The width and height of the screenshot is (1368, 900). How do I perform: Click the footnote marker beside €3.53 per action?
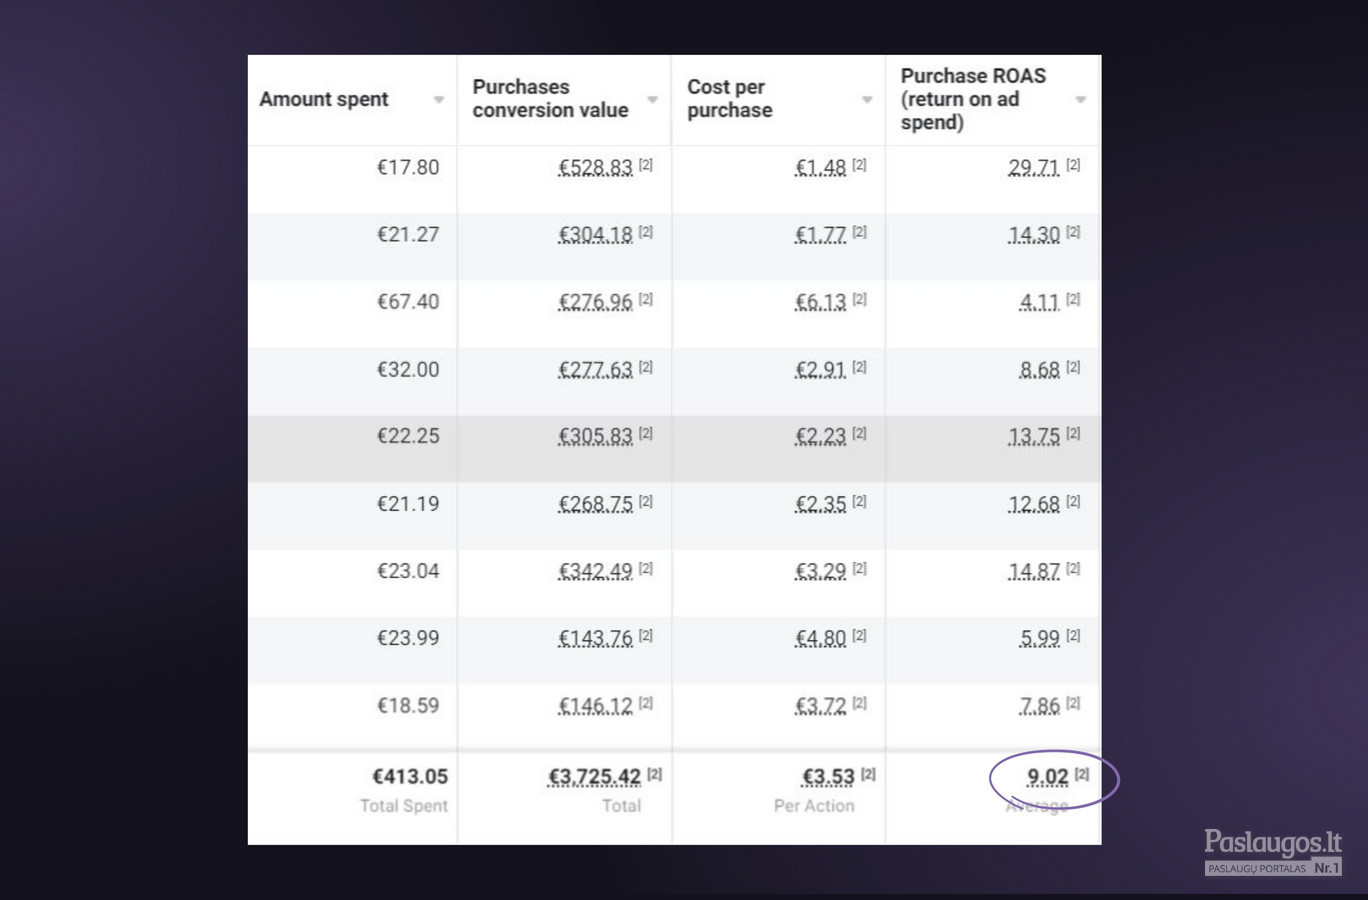point(868,774)
